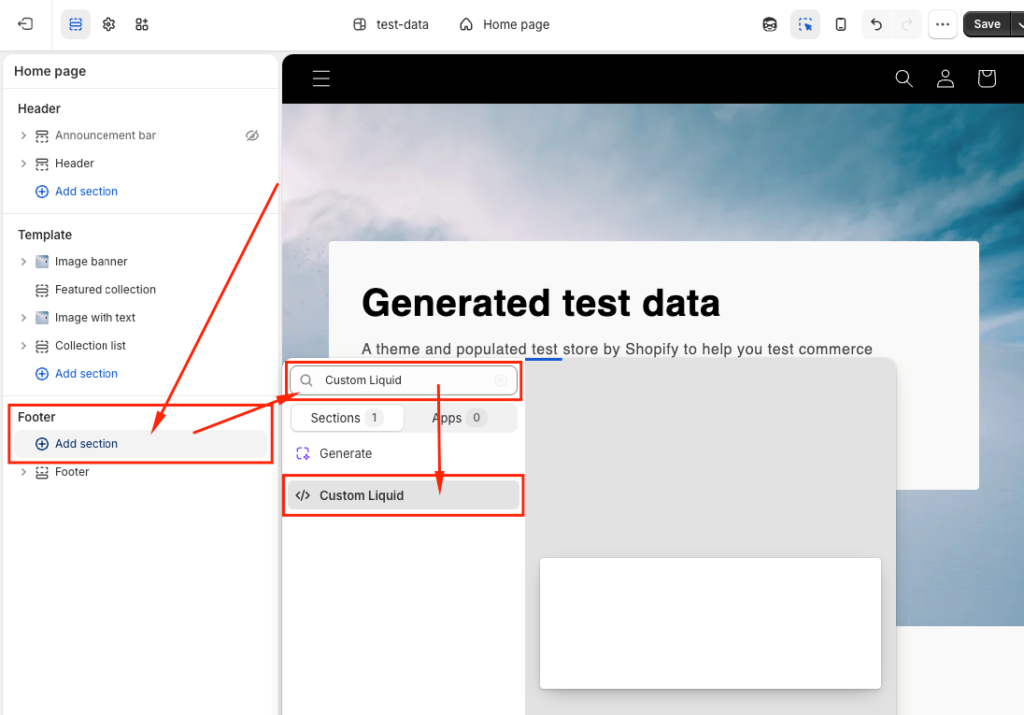Click the Save button

[987, 24]
